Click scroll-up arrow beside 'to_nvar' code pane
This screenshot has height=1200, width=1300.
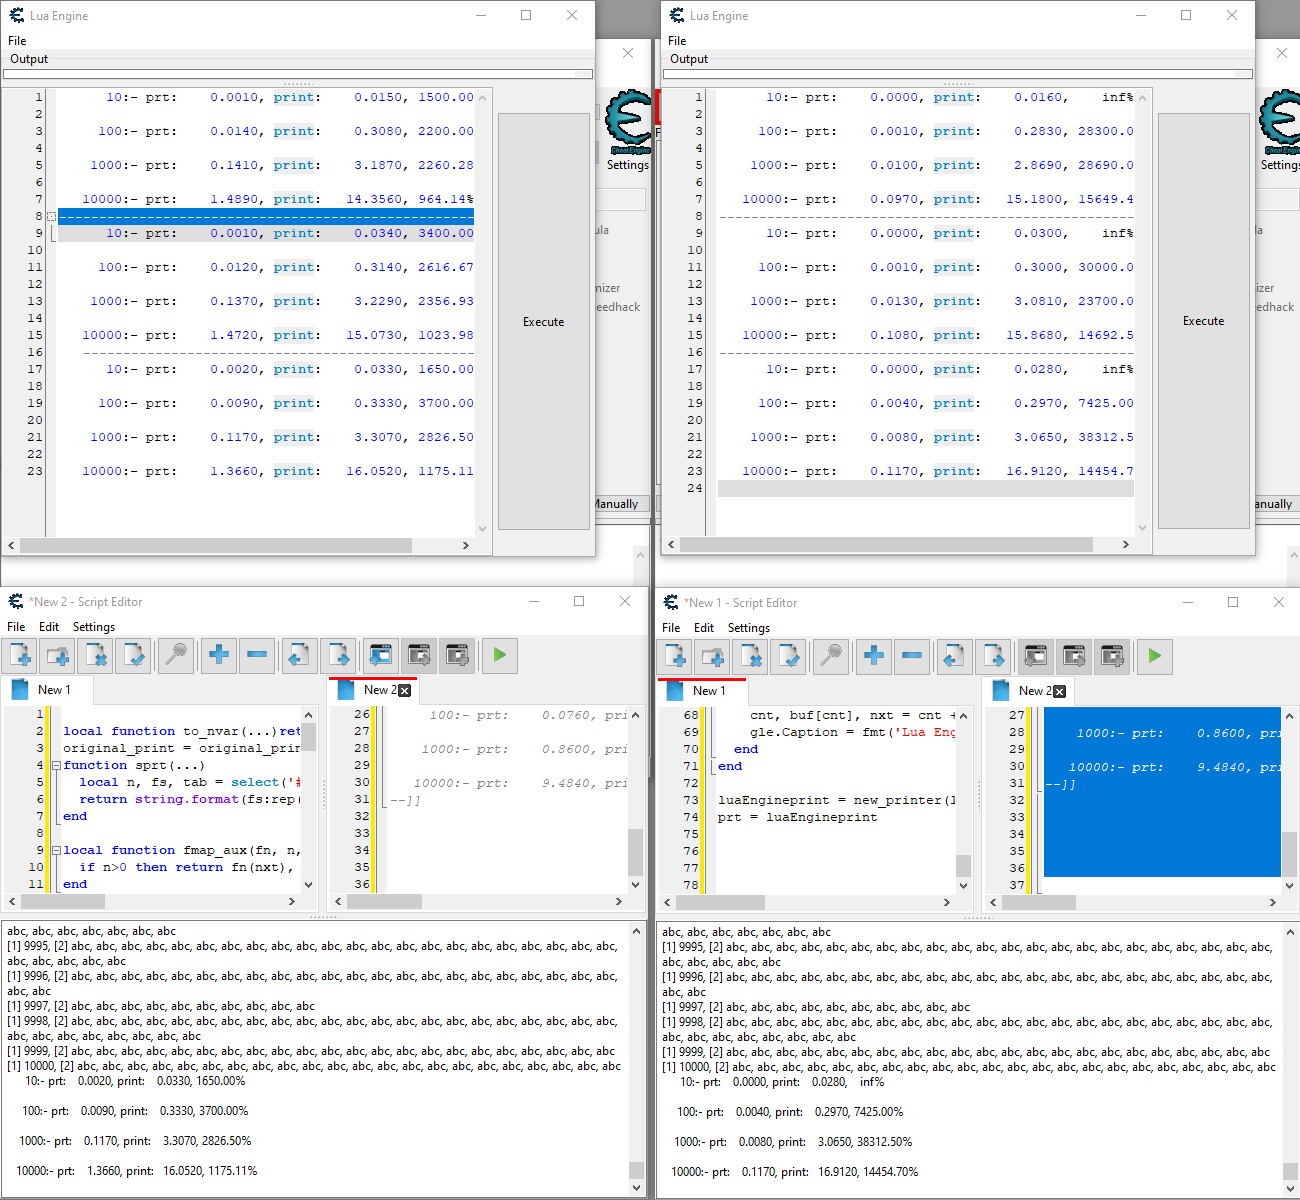point(309,715)
